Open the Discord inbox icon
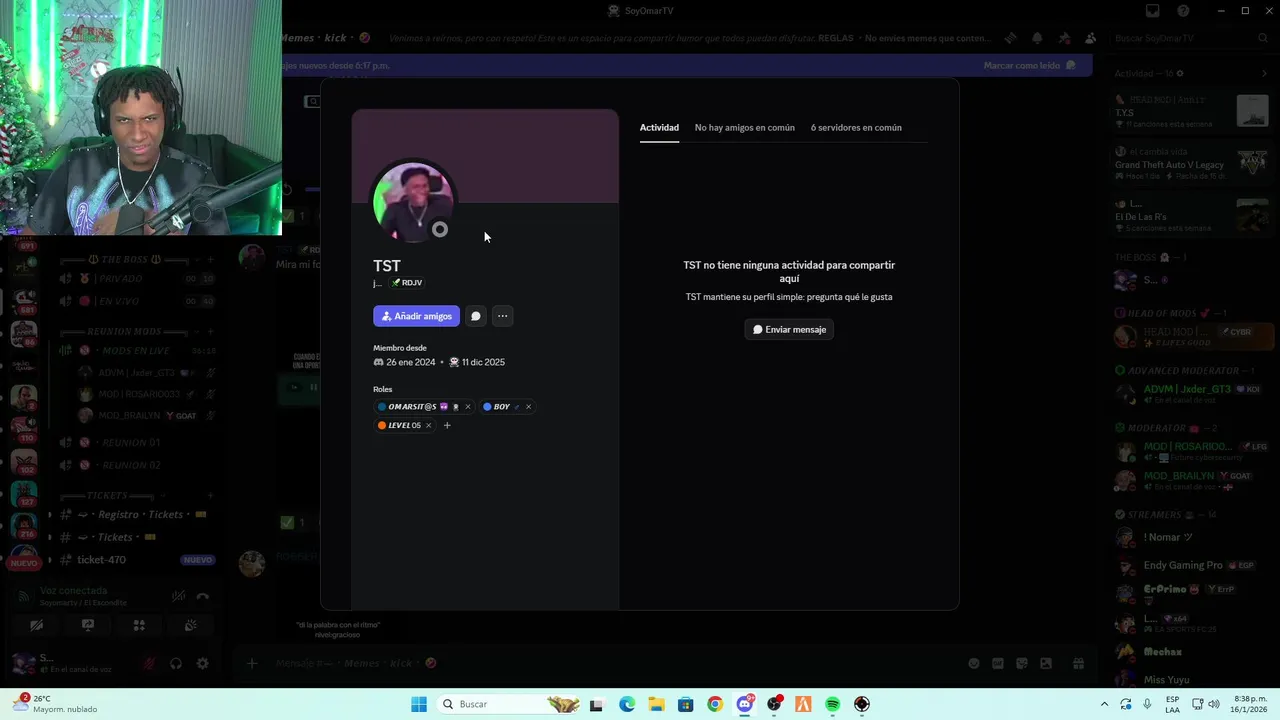1280x720 pixels. click(1153, 11)
